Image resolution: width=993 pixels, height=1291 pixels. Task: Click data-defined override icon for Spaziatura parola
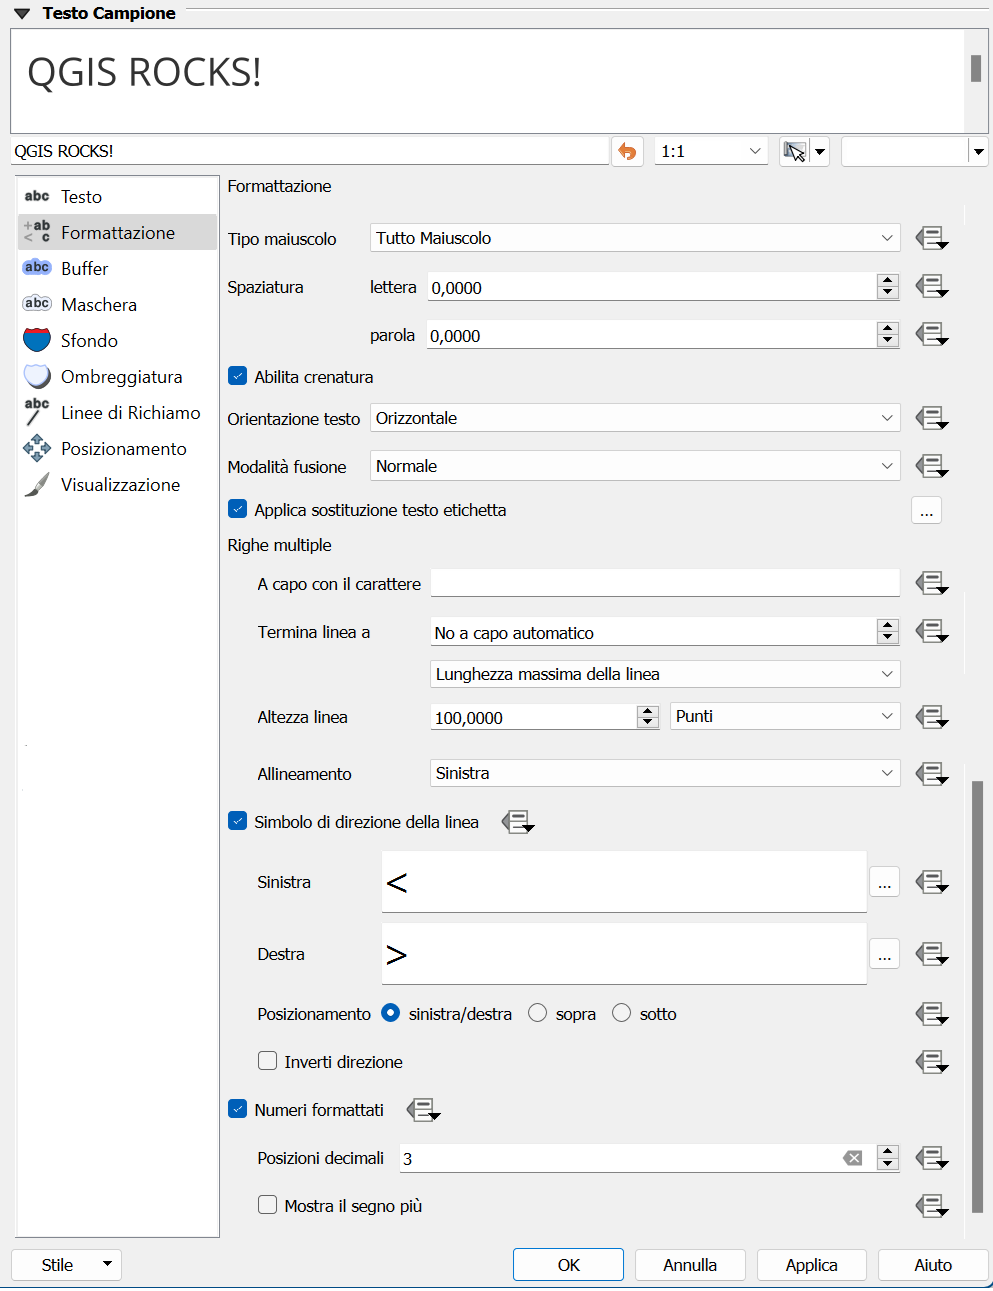931,334
